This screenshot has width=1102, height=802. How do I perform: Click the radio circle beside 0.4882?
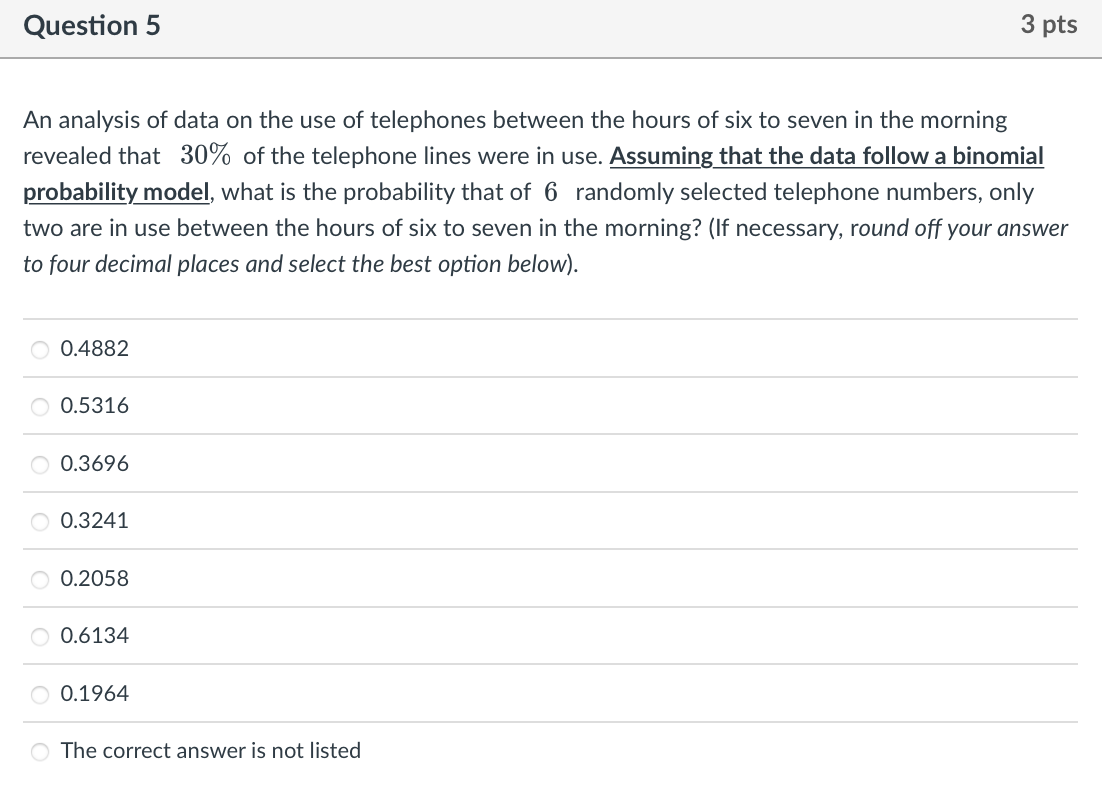39,348
